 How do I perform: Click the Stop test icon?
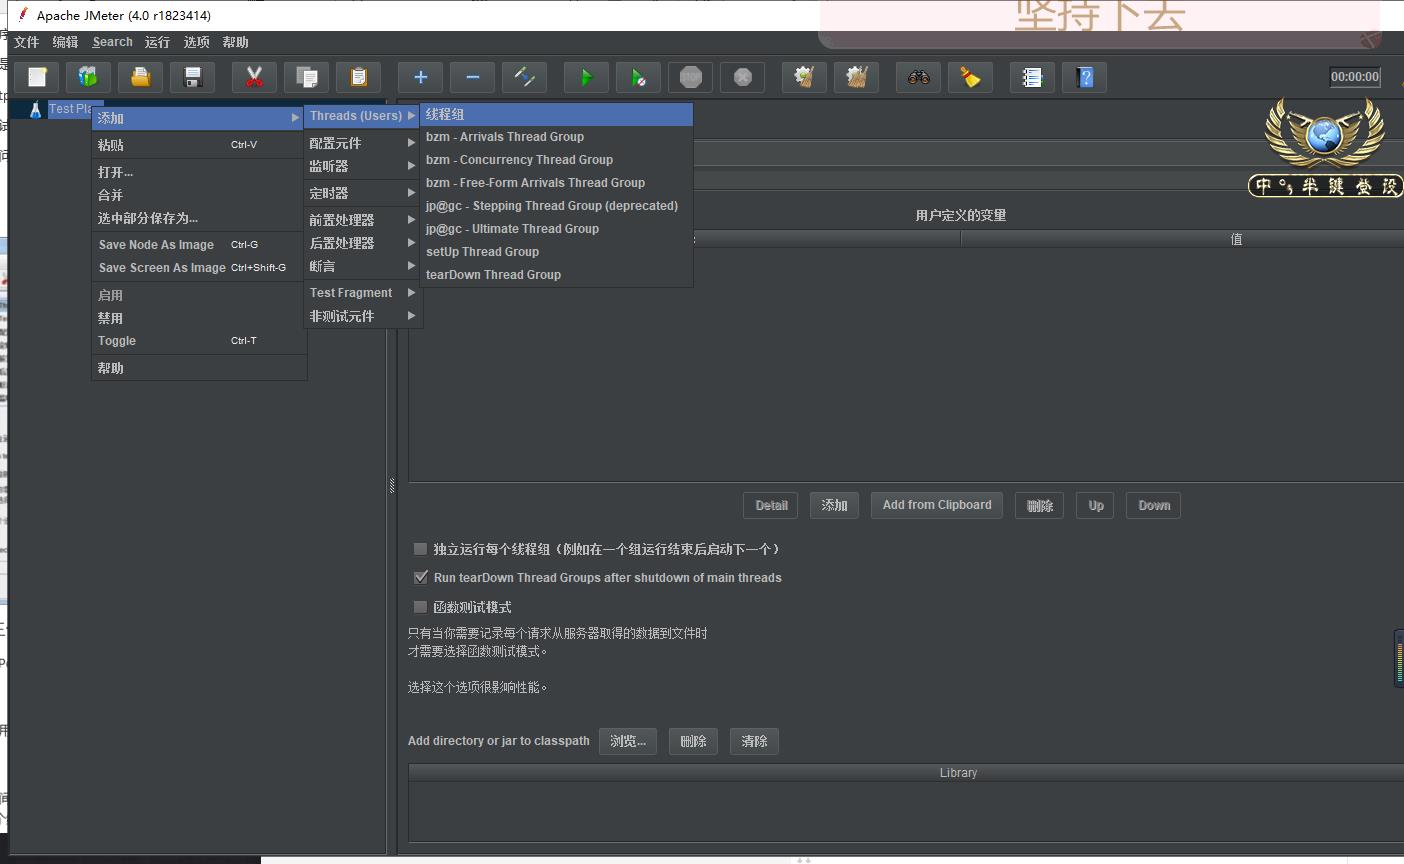point(690,77)
